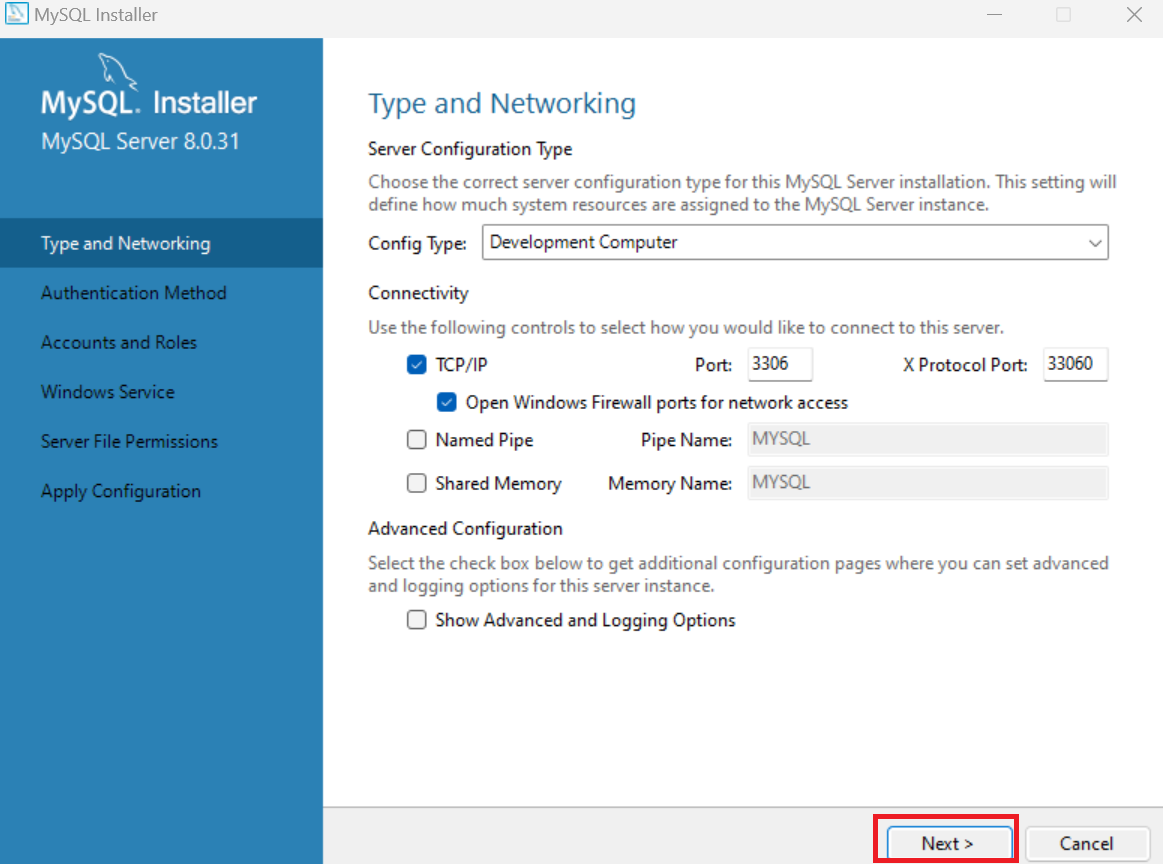
Task: Click the MySQL Installer title bar icon
Action: 16,14
